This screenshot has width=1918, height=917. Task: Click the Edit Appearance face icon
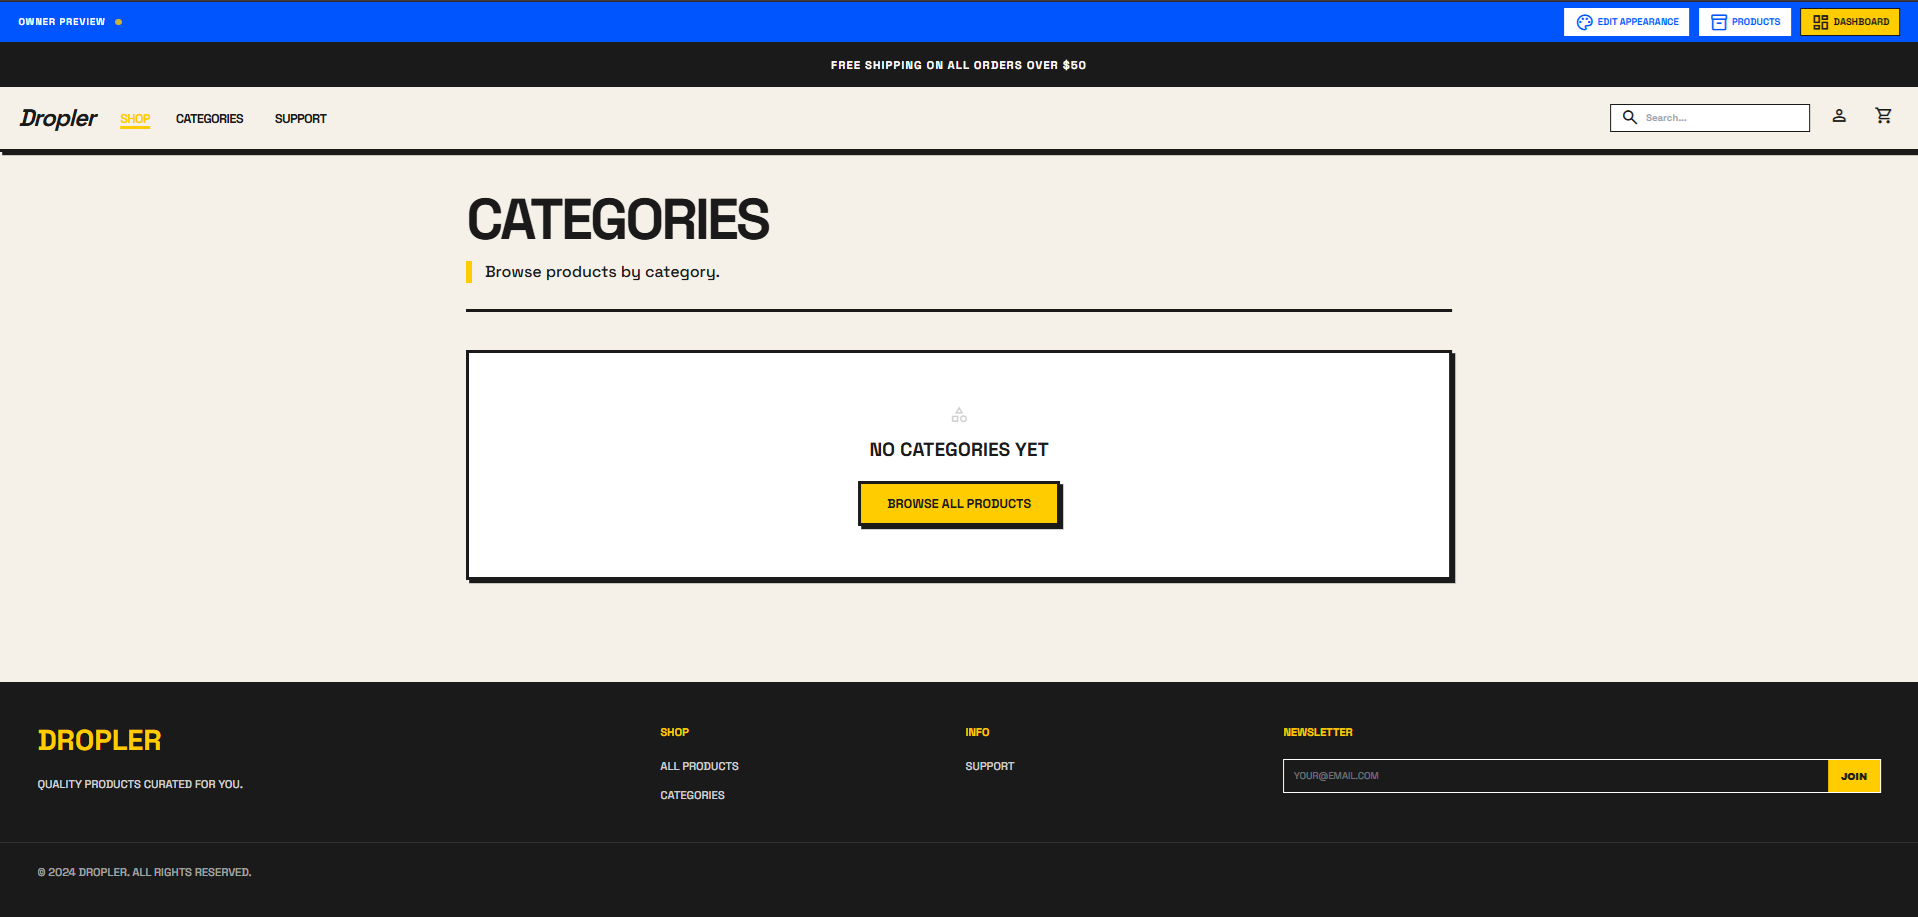click(x=1585, y=21)
